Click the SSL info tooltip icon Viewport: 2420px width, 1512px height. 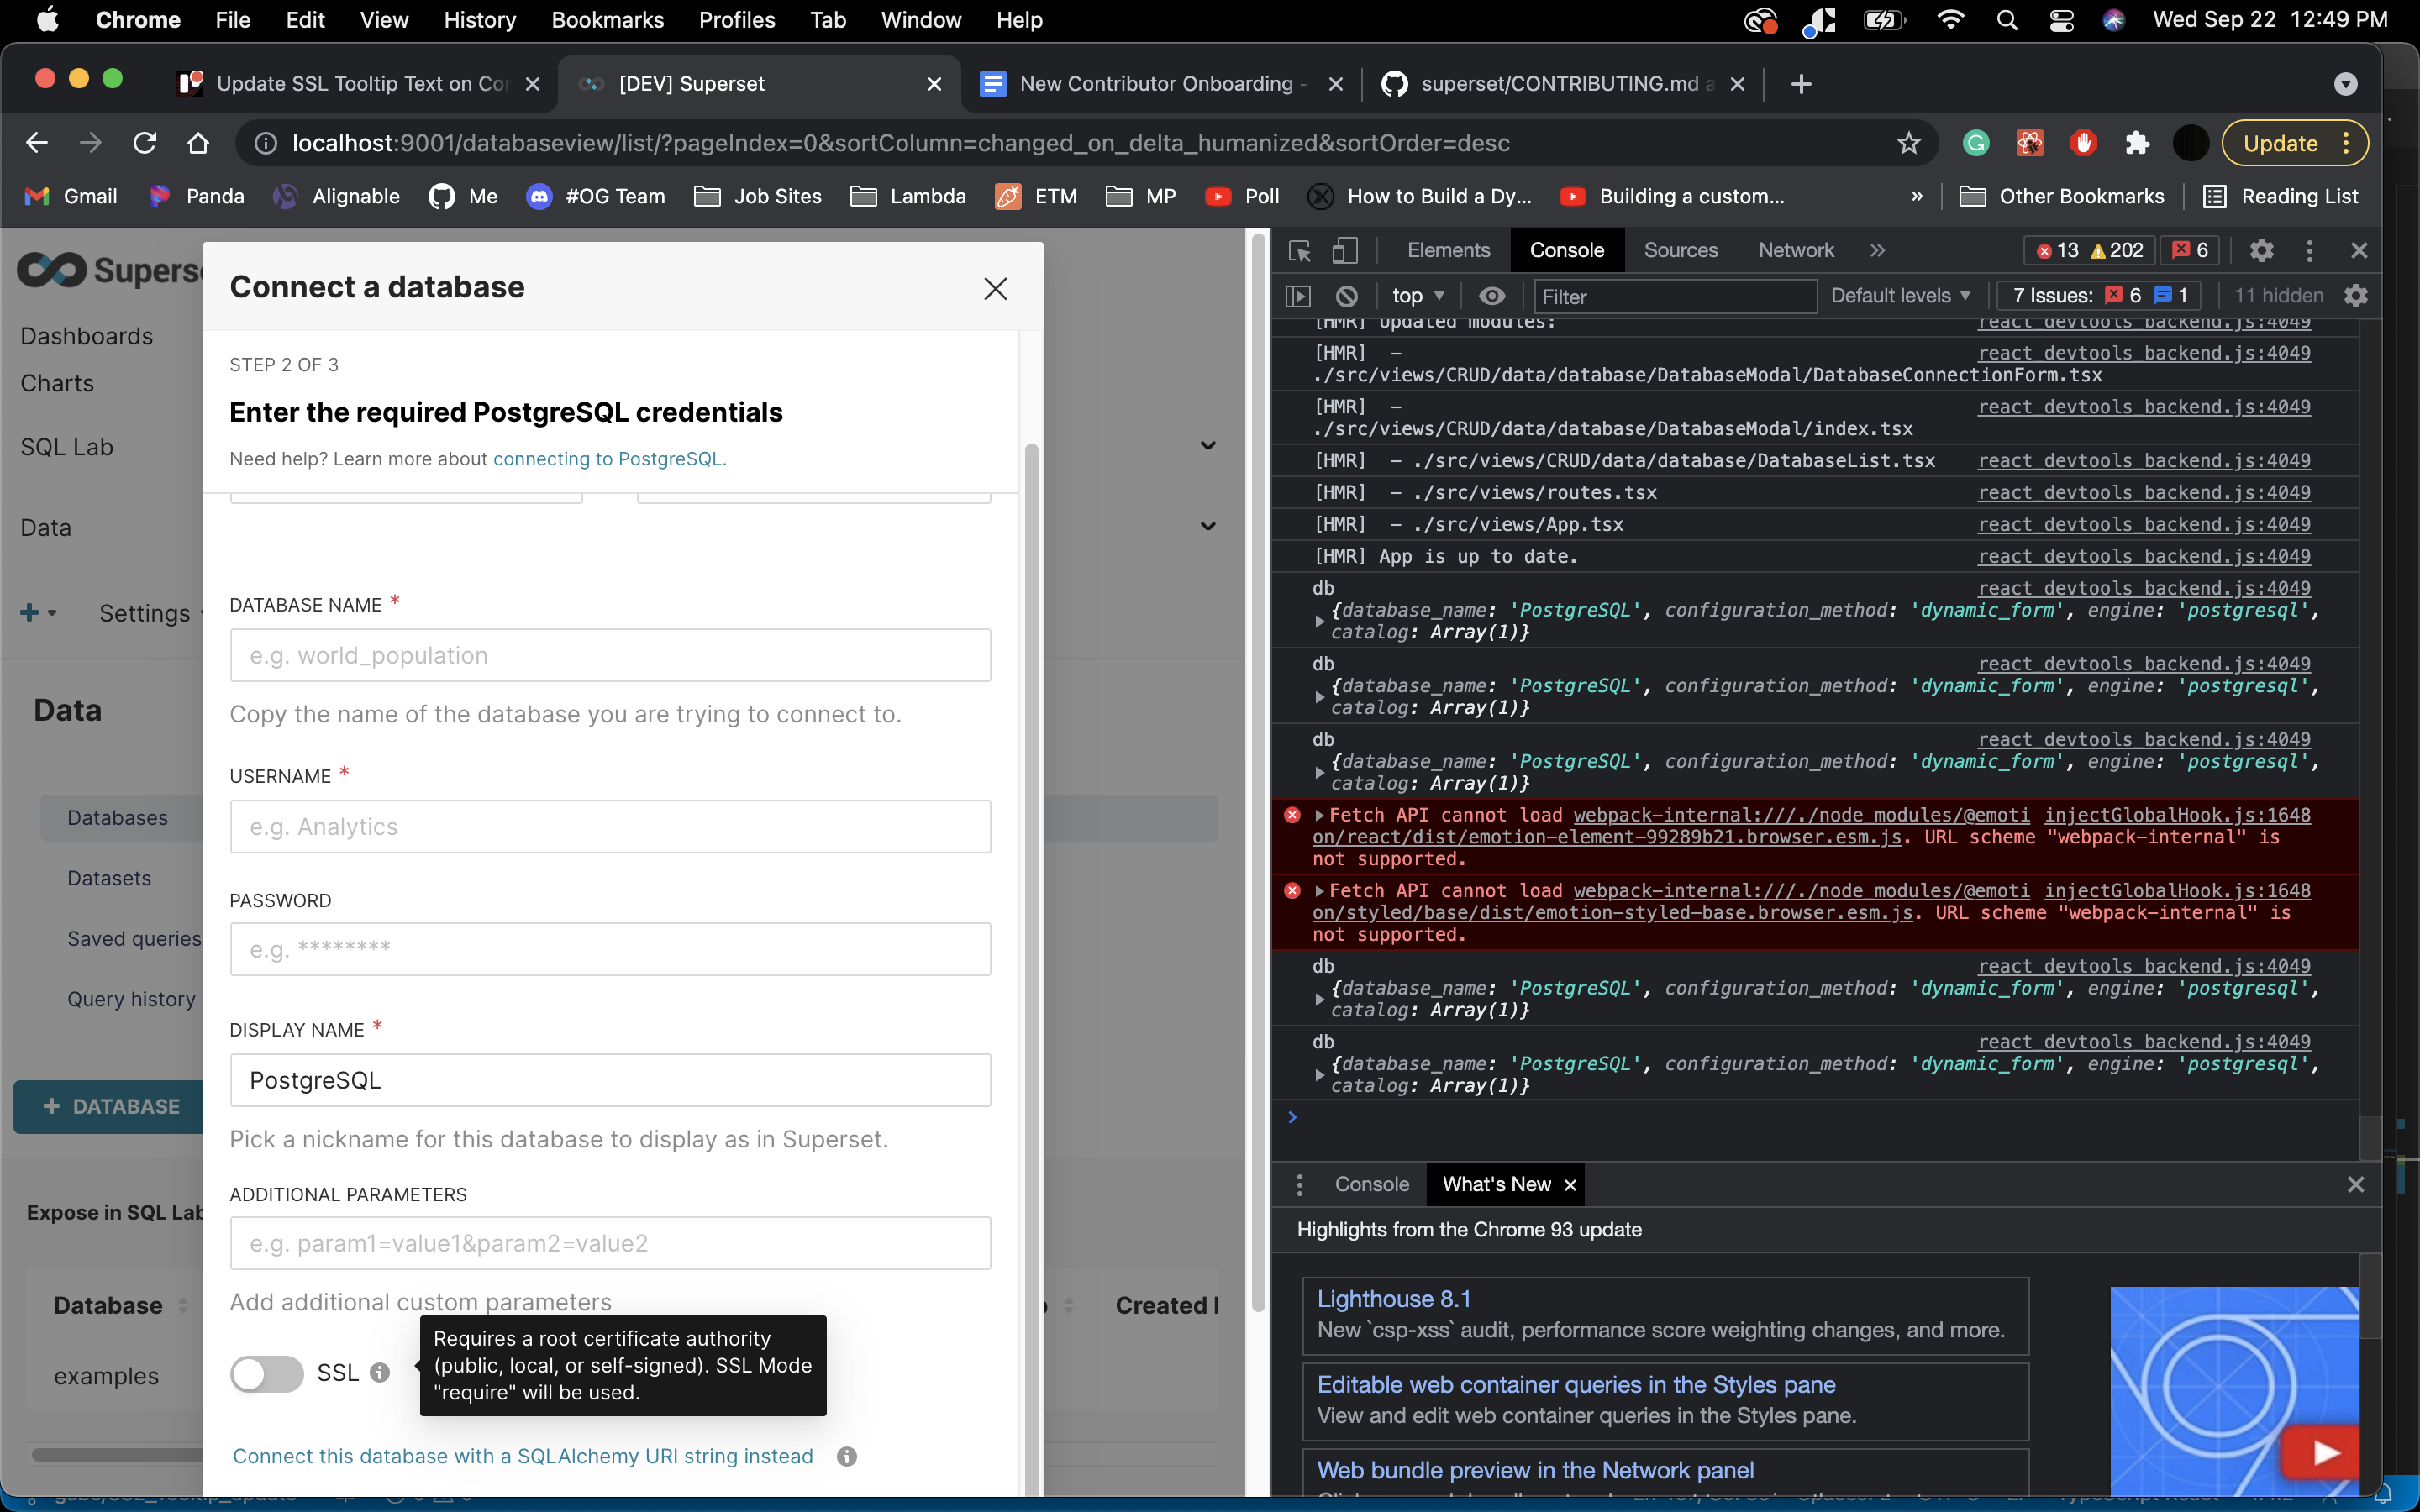[x=379, y=1373]
